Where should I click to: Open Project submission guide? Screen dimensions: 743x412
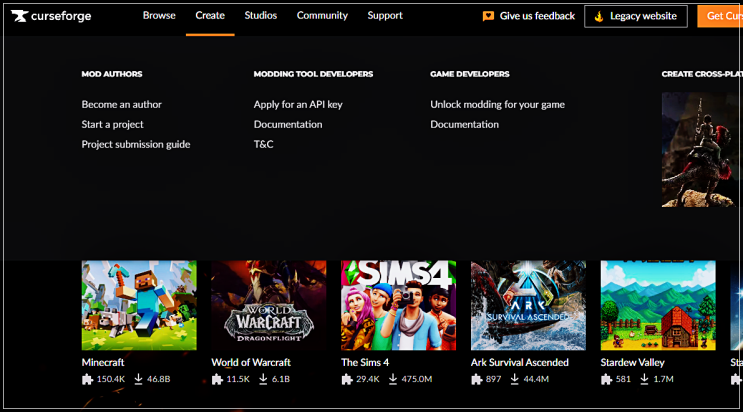136,144
